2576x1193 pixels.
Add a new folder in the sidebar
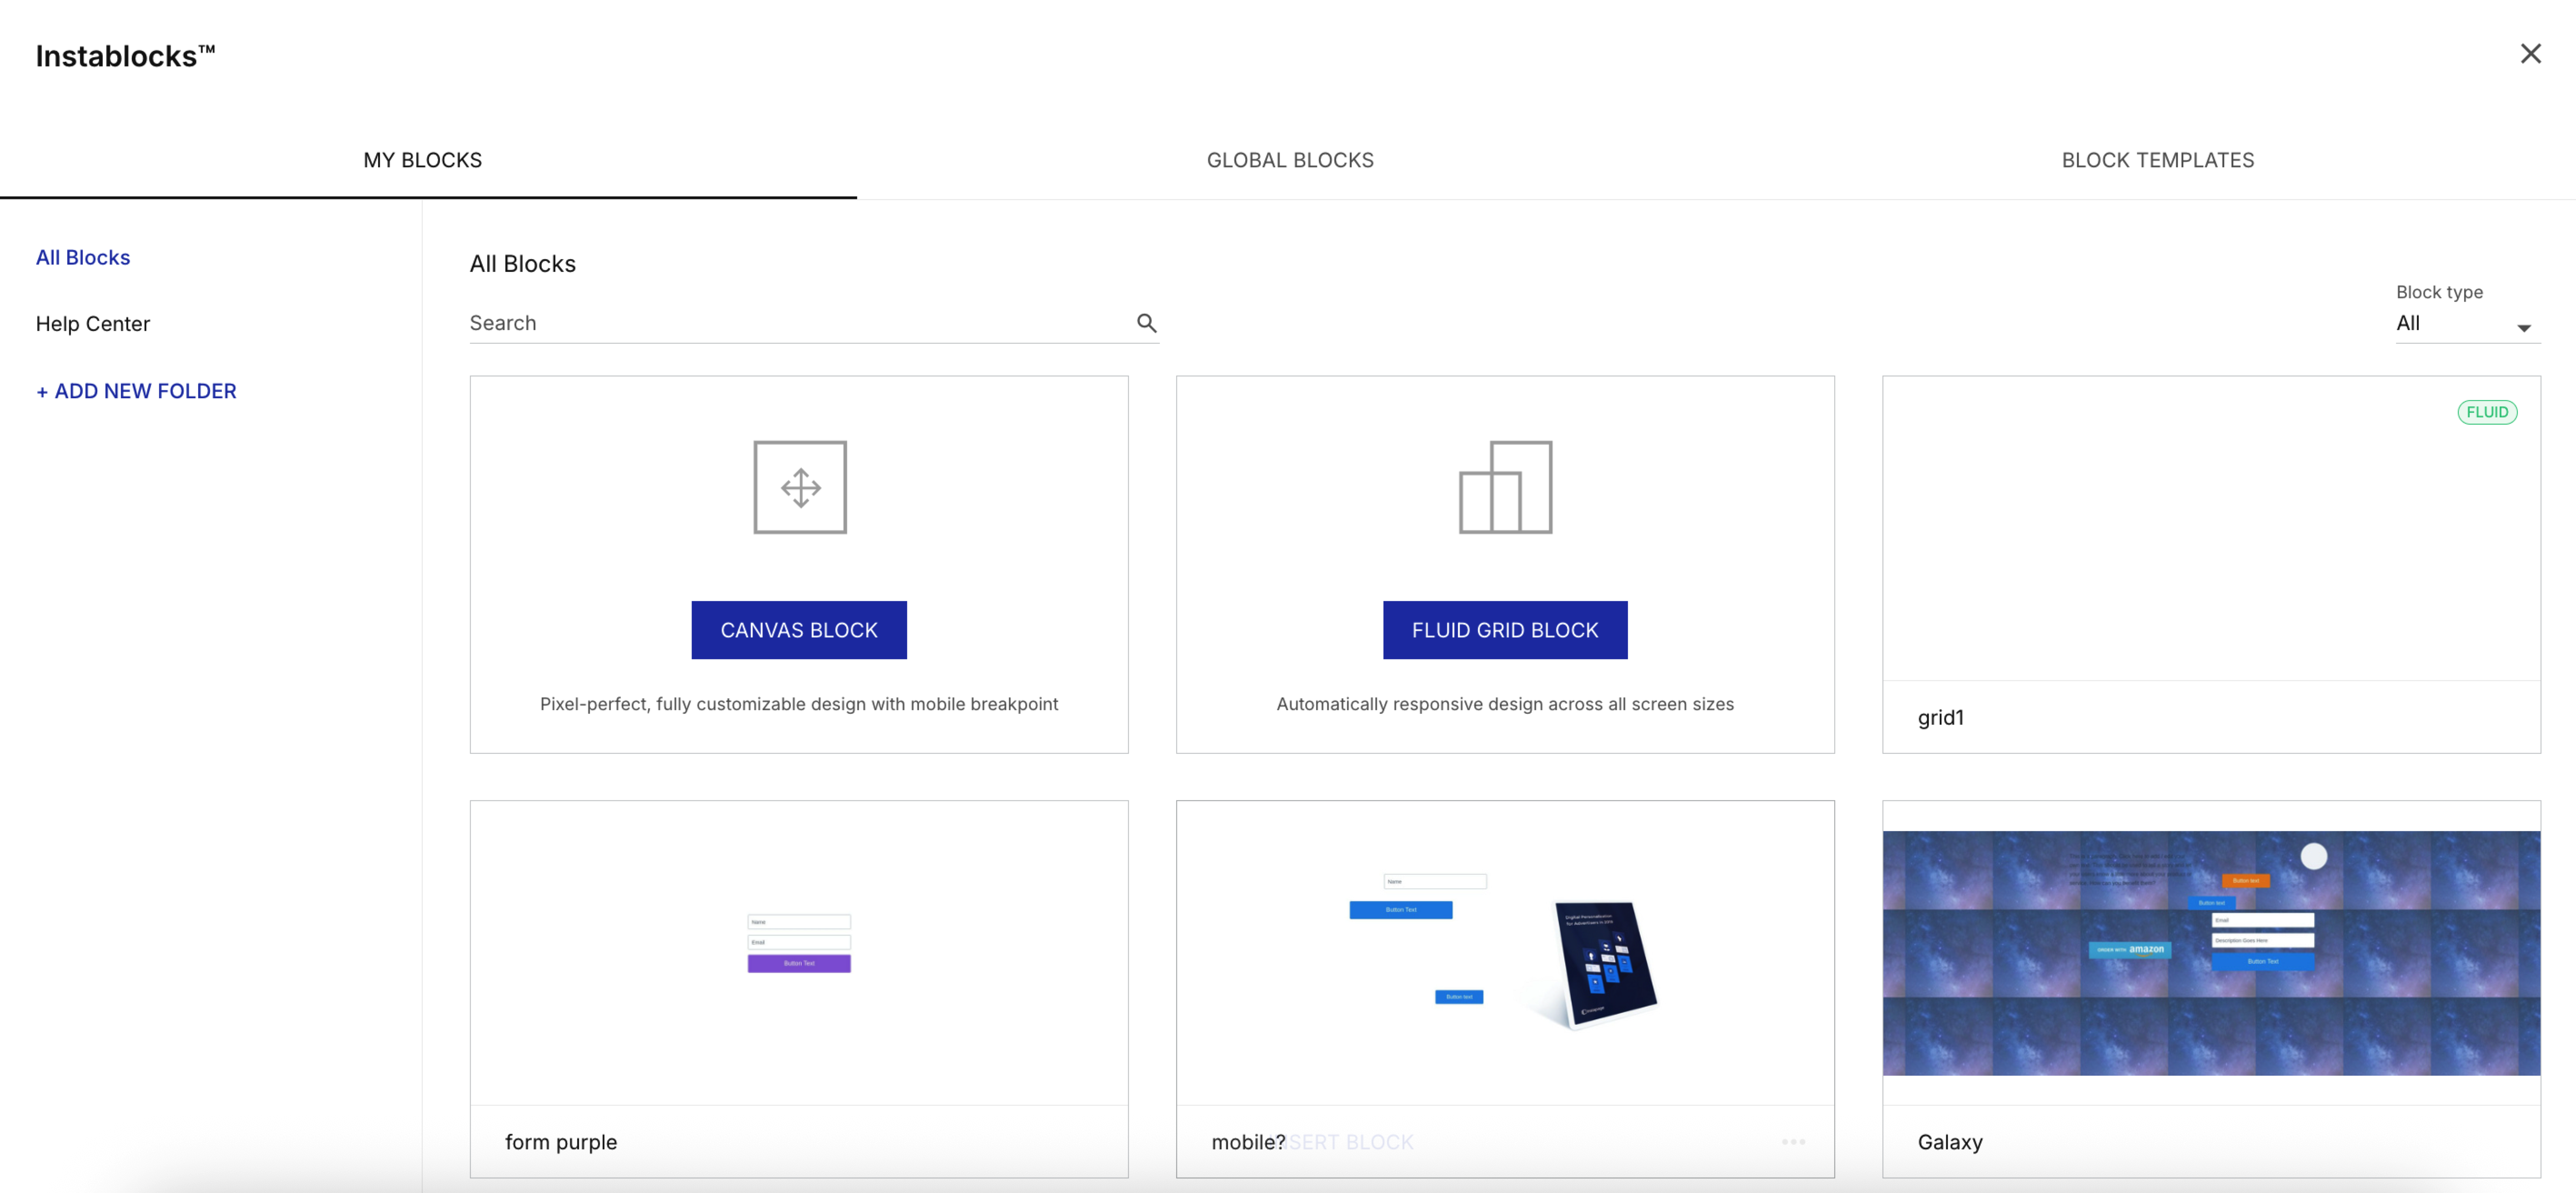pos(136,391)
